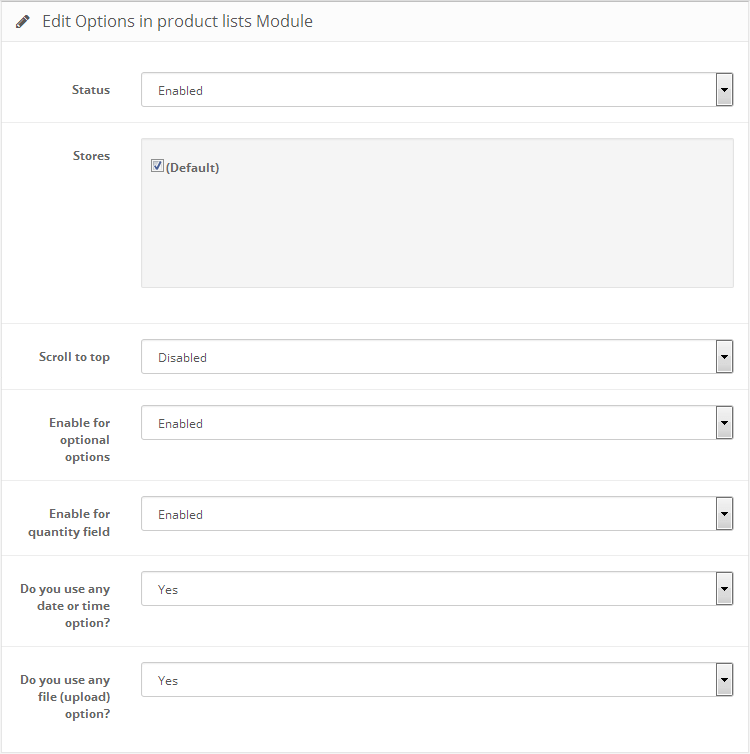
Task: Click inside the empty Stores list area
Action: coord(437,231)
